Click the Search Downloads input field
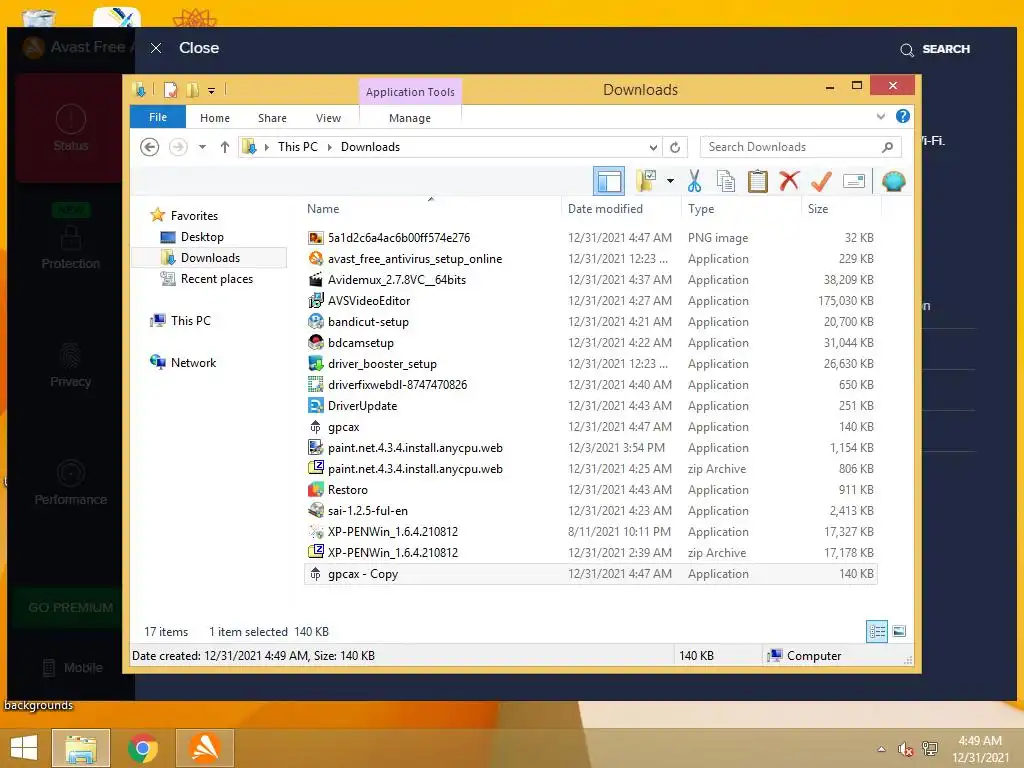 801,147
